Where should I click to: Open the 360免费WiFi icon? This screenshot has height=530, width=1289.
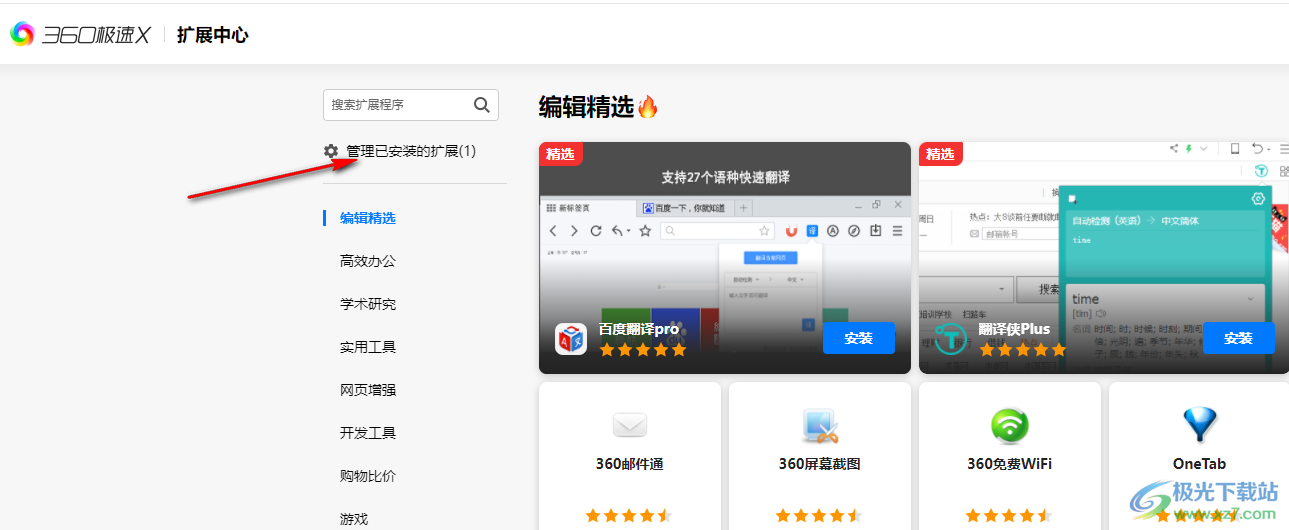[x=1009, y=426]
